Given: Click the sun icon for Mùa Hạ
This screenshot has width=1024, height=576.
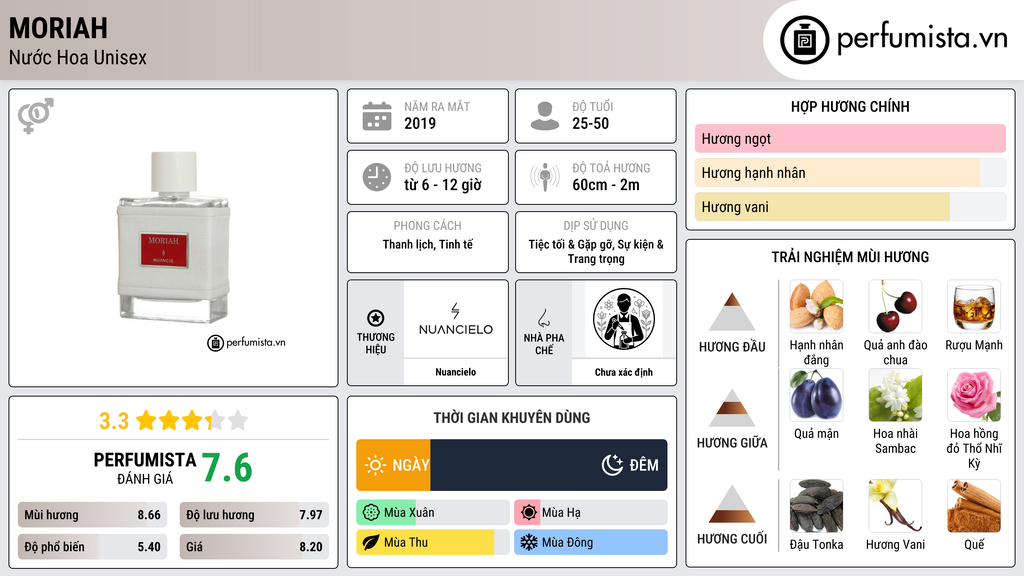Looking at the screenshot, I should [x=529, y=513].
